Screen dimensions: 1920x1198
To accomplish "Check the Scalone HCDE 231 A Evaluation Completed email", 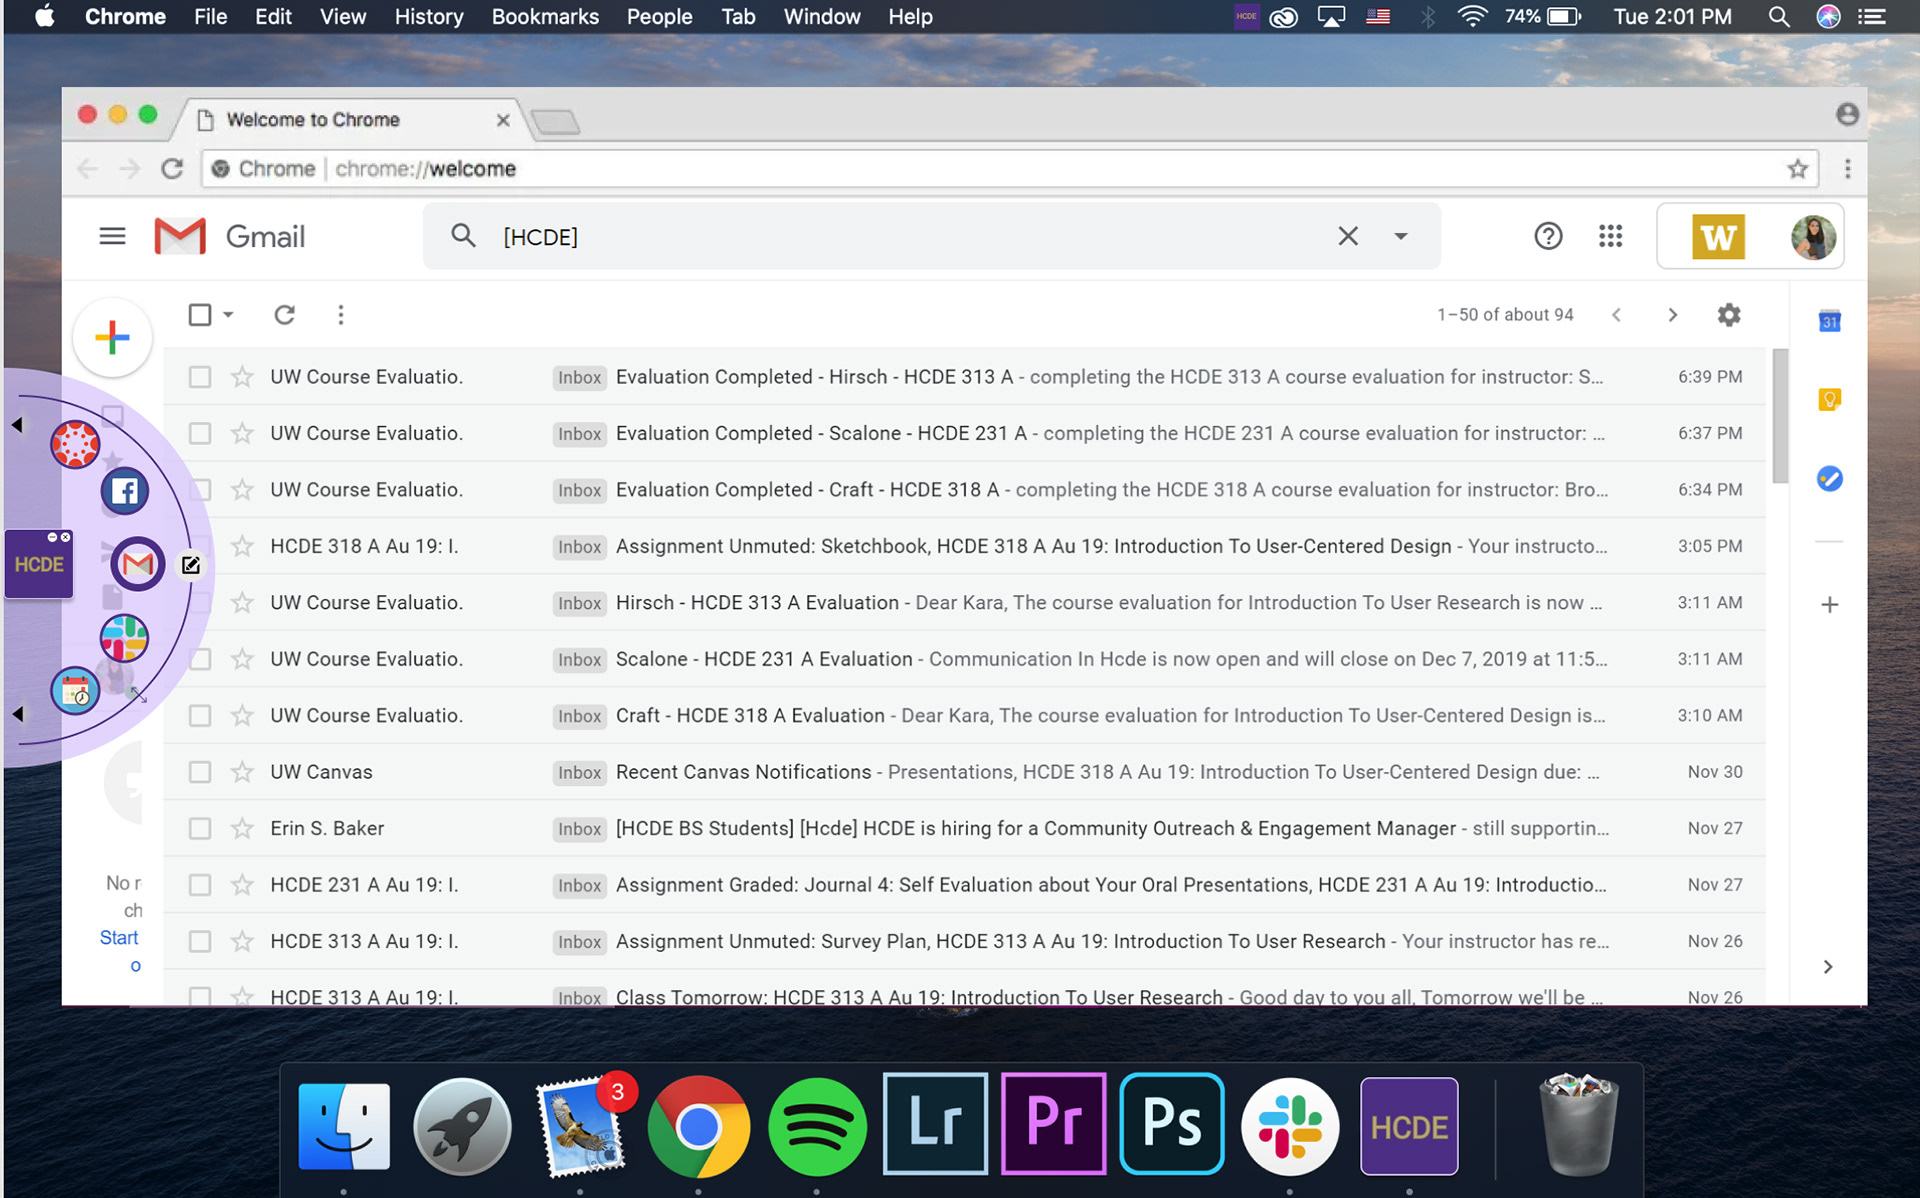I will pos(200,433).
